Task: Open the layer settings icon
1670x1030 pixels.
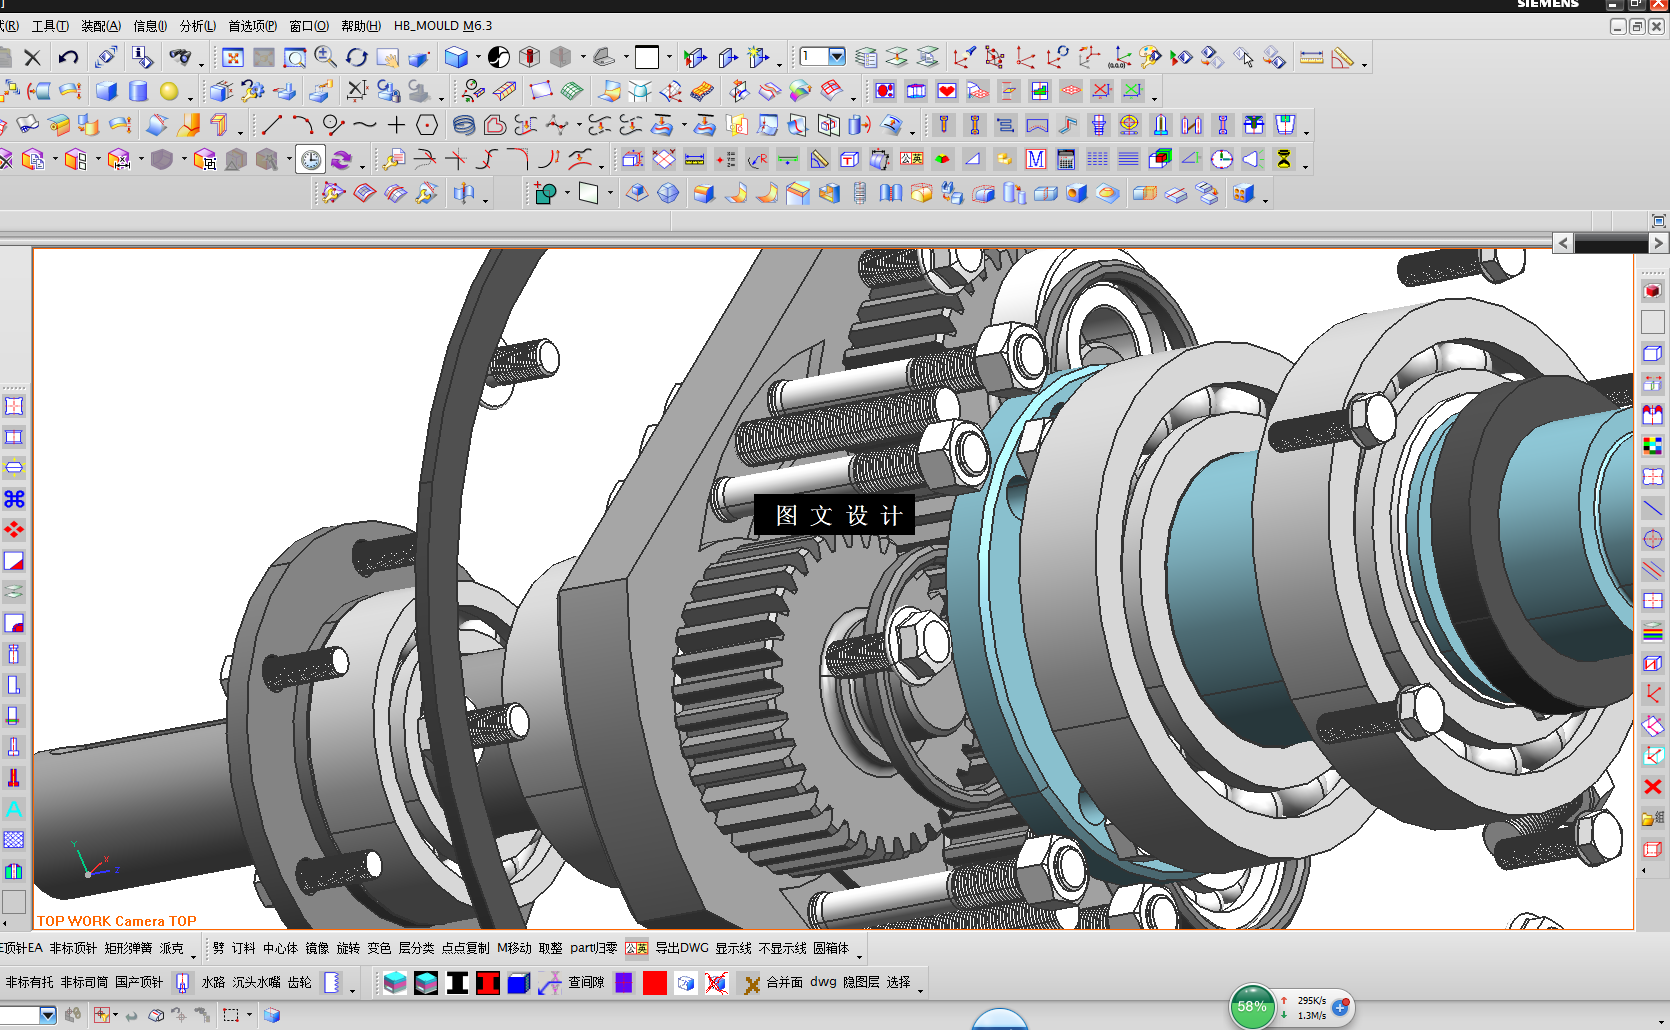Action: pos(866,57)
